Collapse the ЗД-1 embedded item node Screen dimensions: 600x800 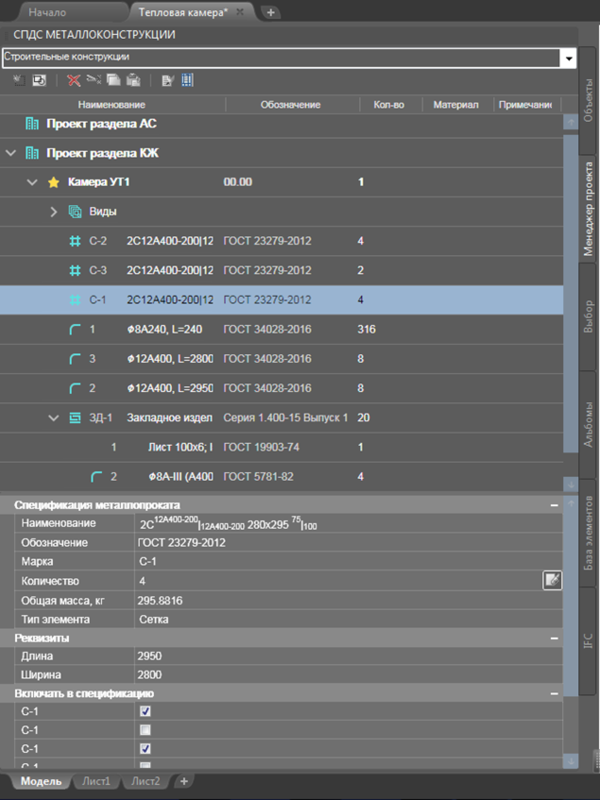click(x=54, y=418)
